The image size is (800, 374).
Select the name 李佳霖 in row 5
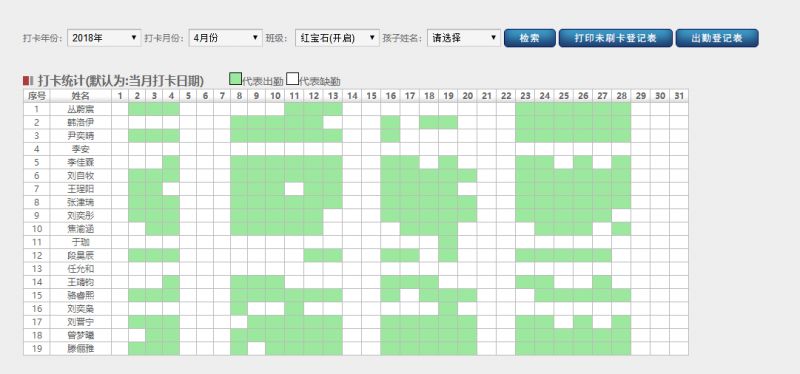[81, 162]
